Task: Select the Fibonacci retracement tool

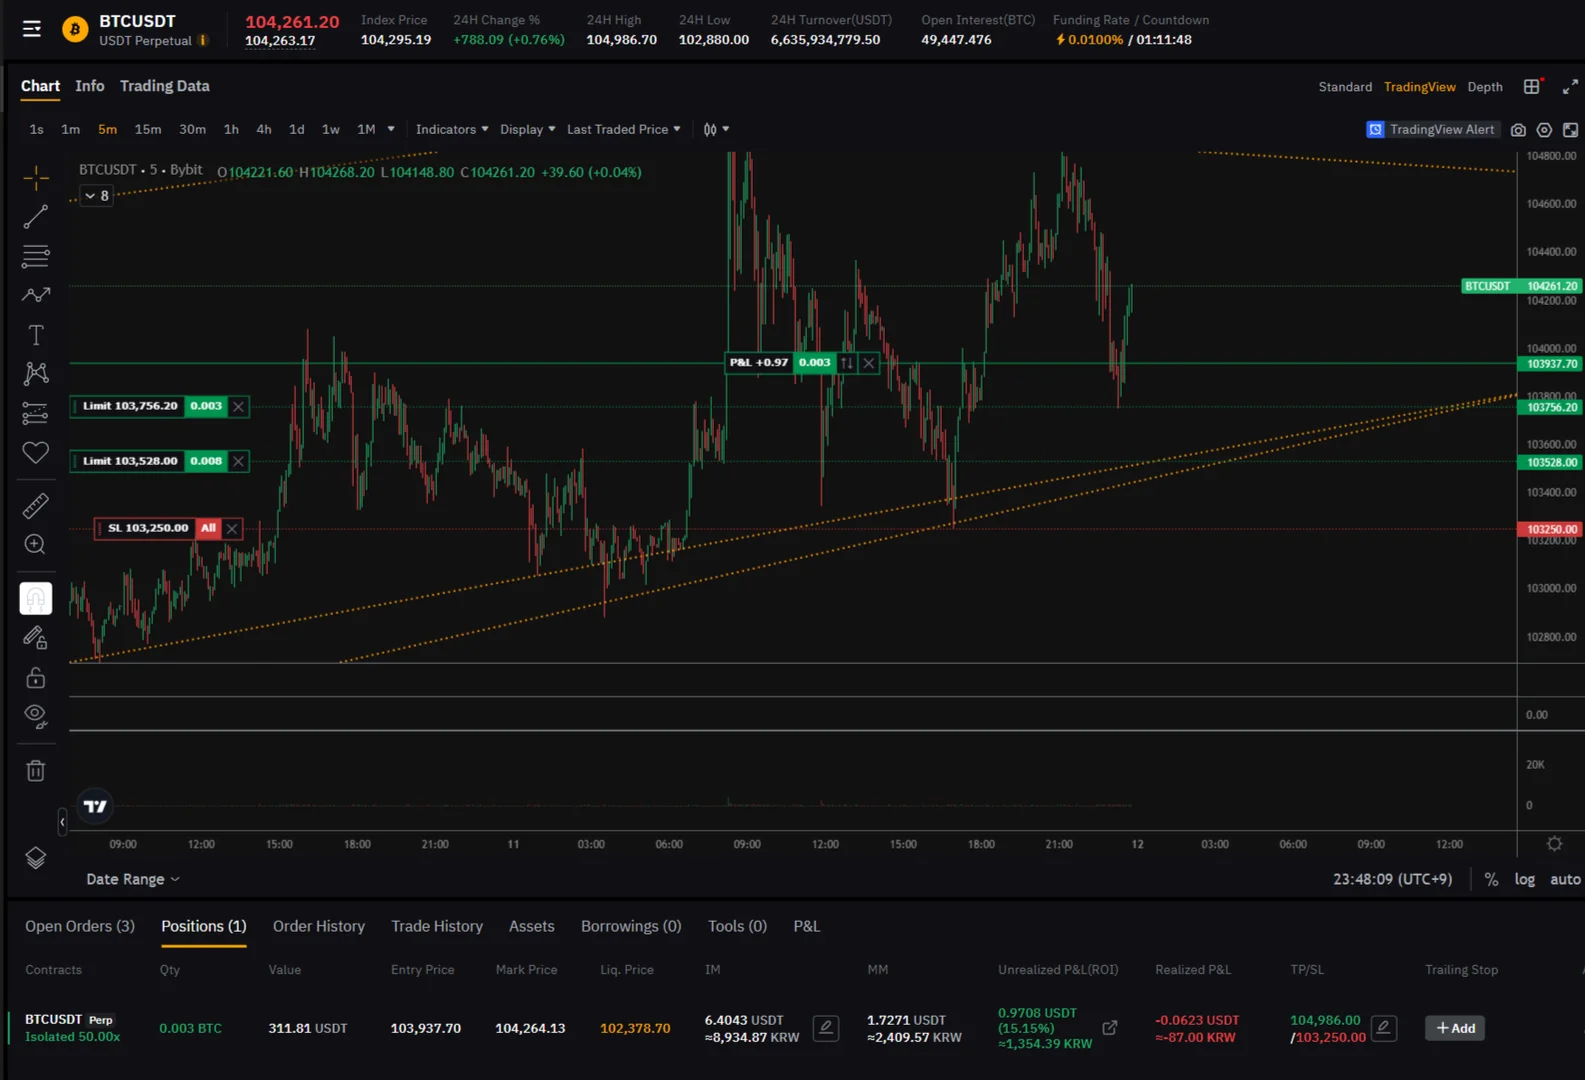Action: pyautogui.click(x=36, y=256)
